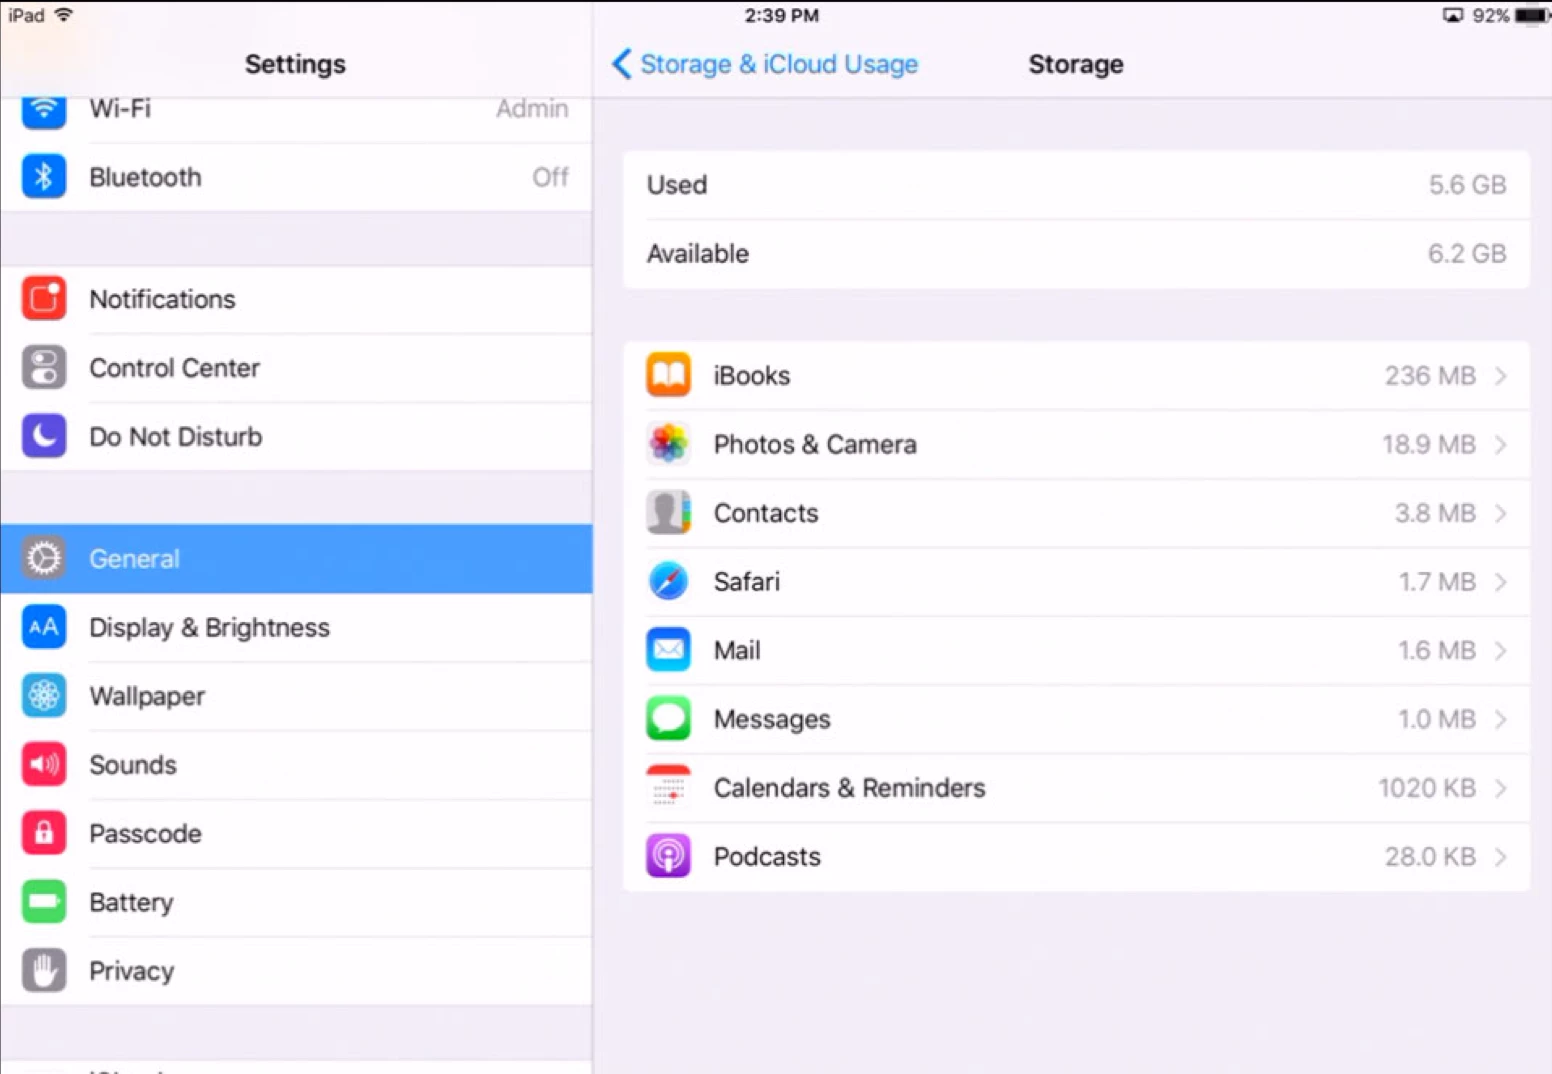Tap the Wi-Fi Admin network name

click(x=532, y=108)
